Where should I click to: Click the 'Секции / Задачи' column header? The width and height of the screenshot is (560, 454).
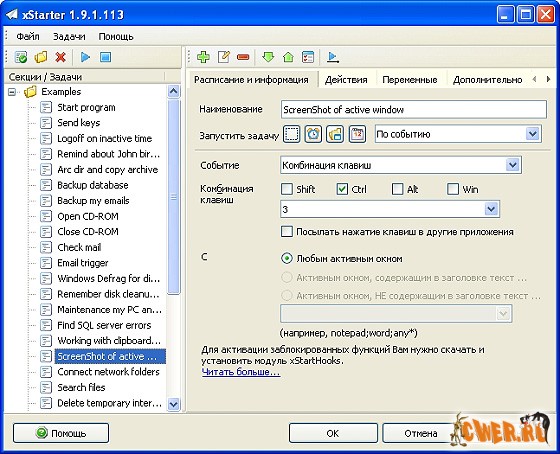click(x=85, y=77)
